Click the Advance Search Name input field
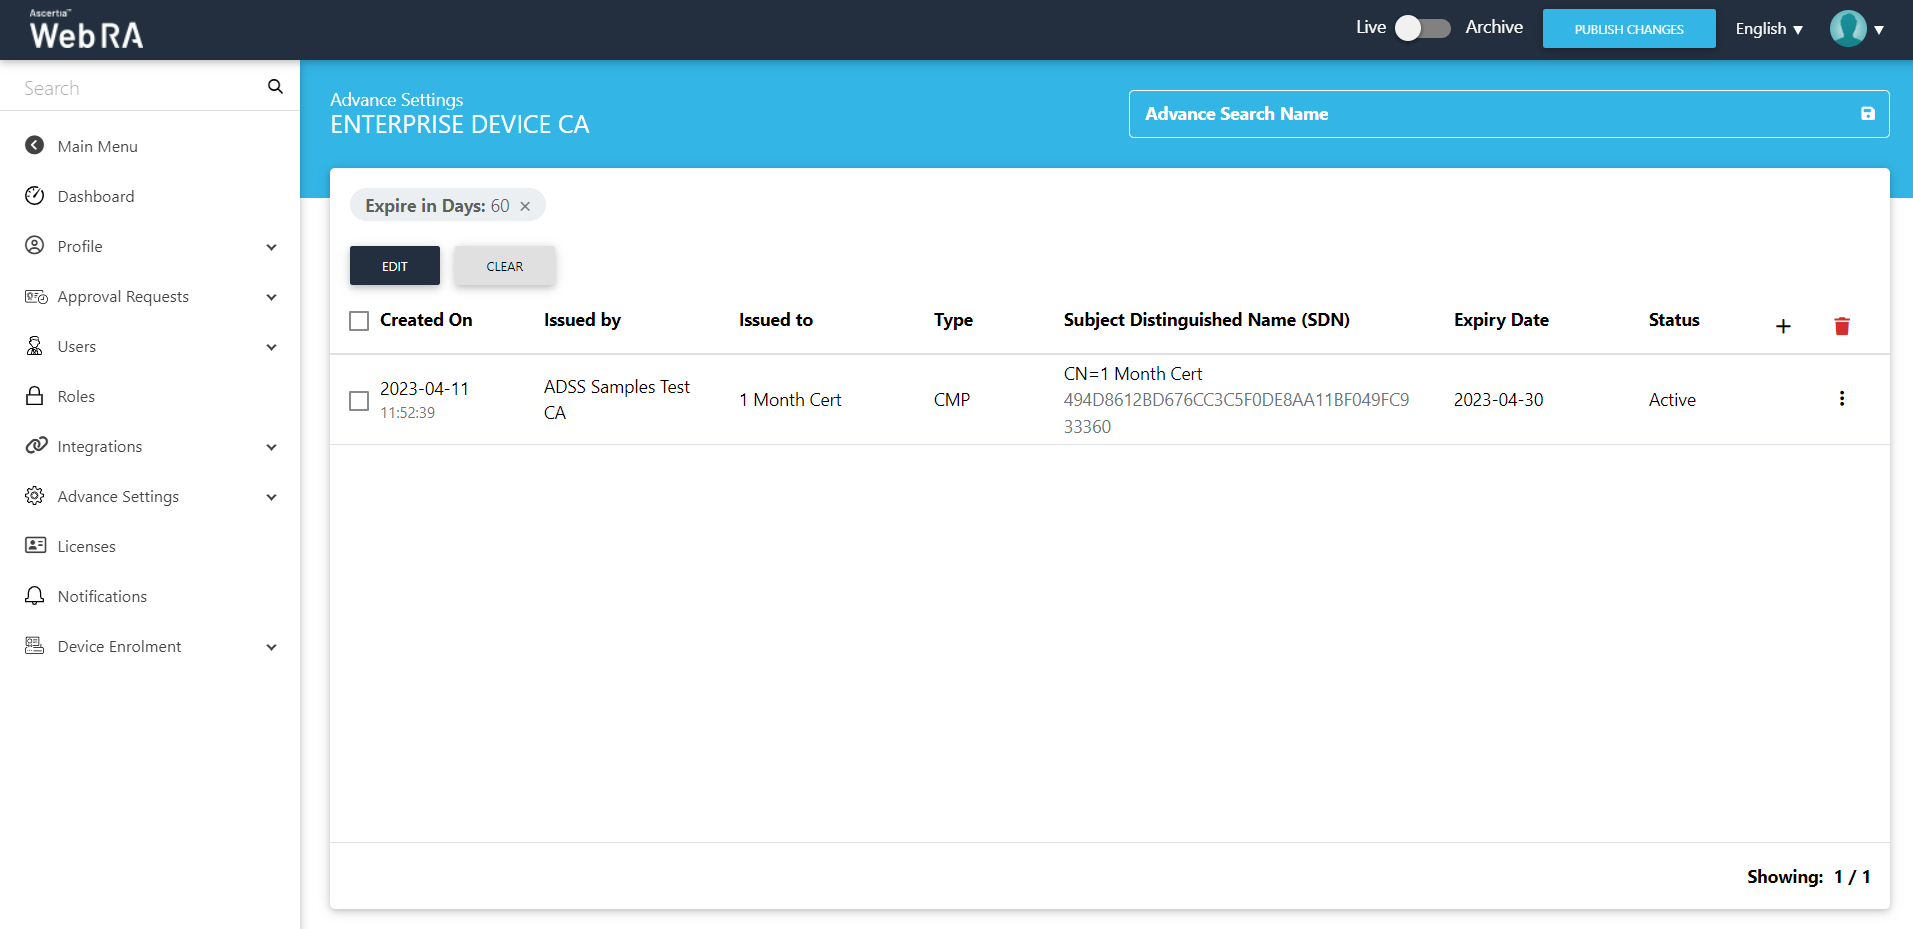This screenshot has height=929, width=1913. click(1490, 114)
